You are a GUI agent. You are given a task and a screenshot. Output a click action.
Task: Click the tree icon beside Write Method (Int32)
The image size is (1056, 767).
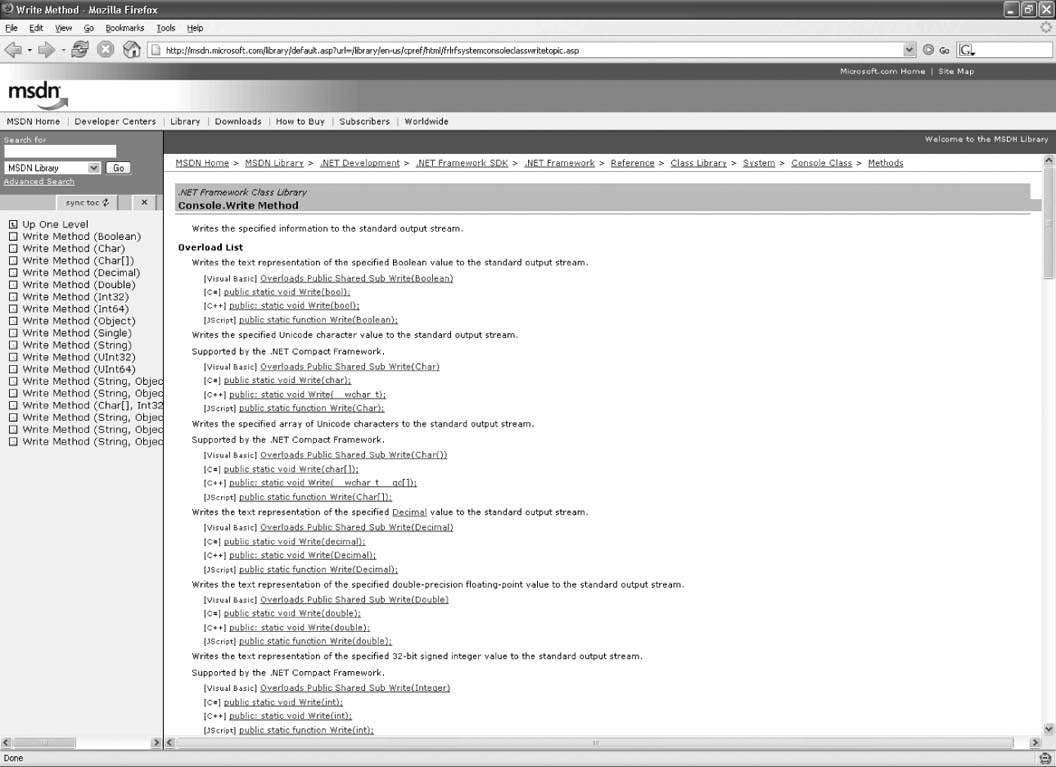tap(13, 297)
